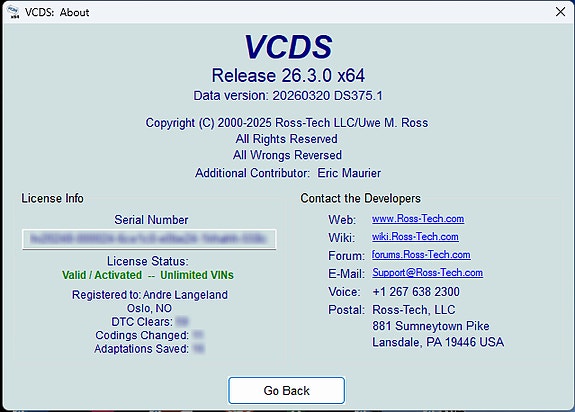This screenshot has width=575, height=412.
Task: Click the VCDS title bar app icon
Action: (x=14, y=12)
